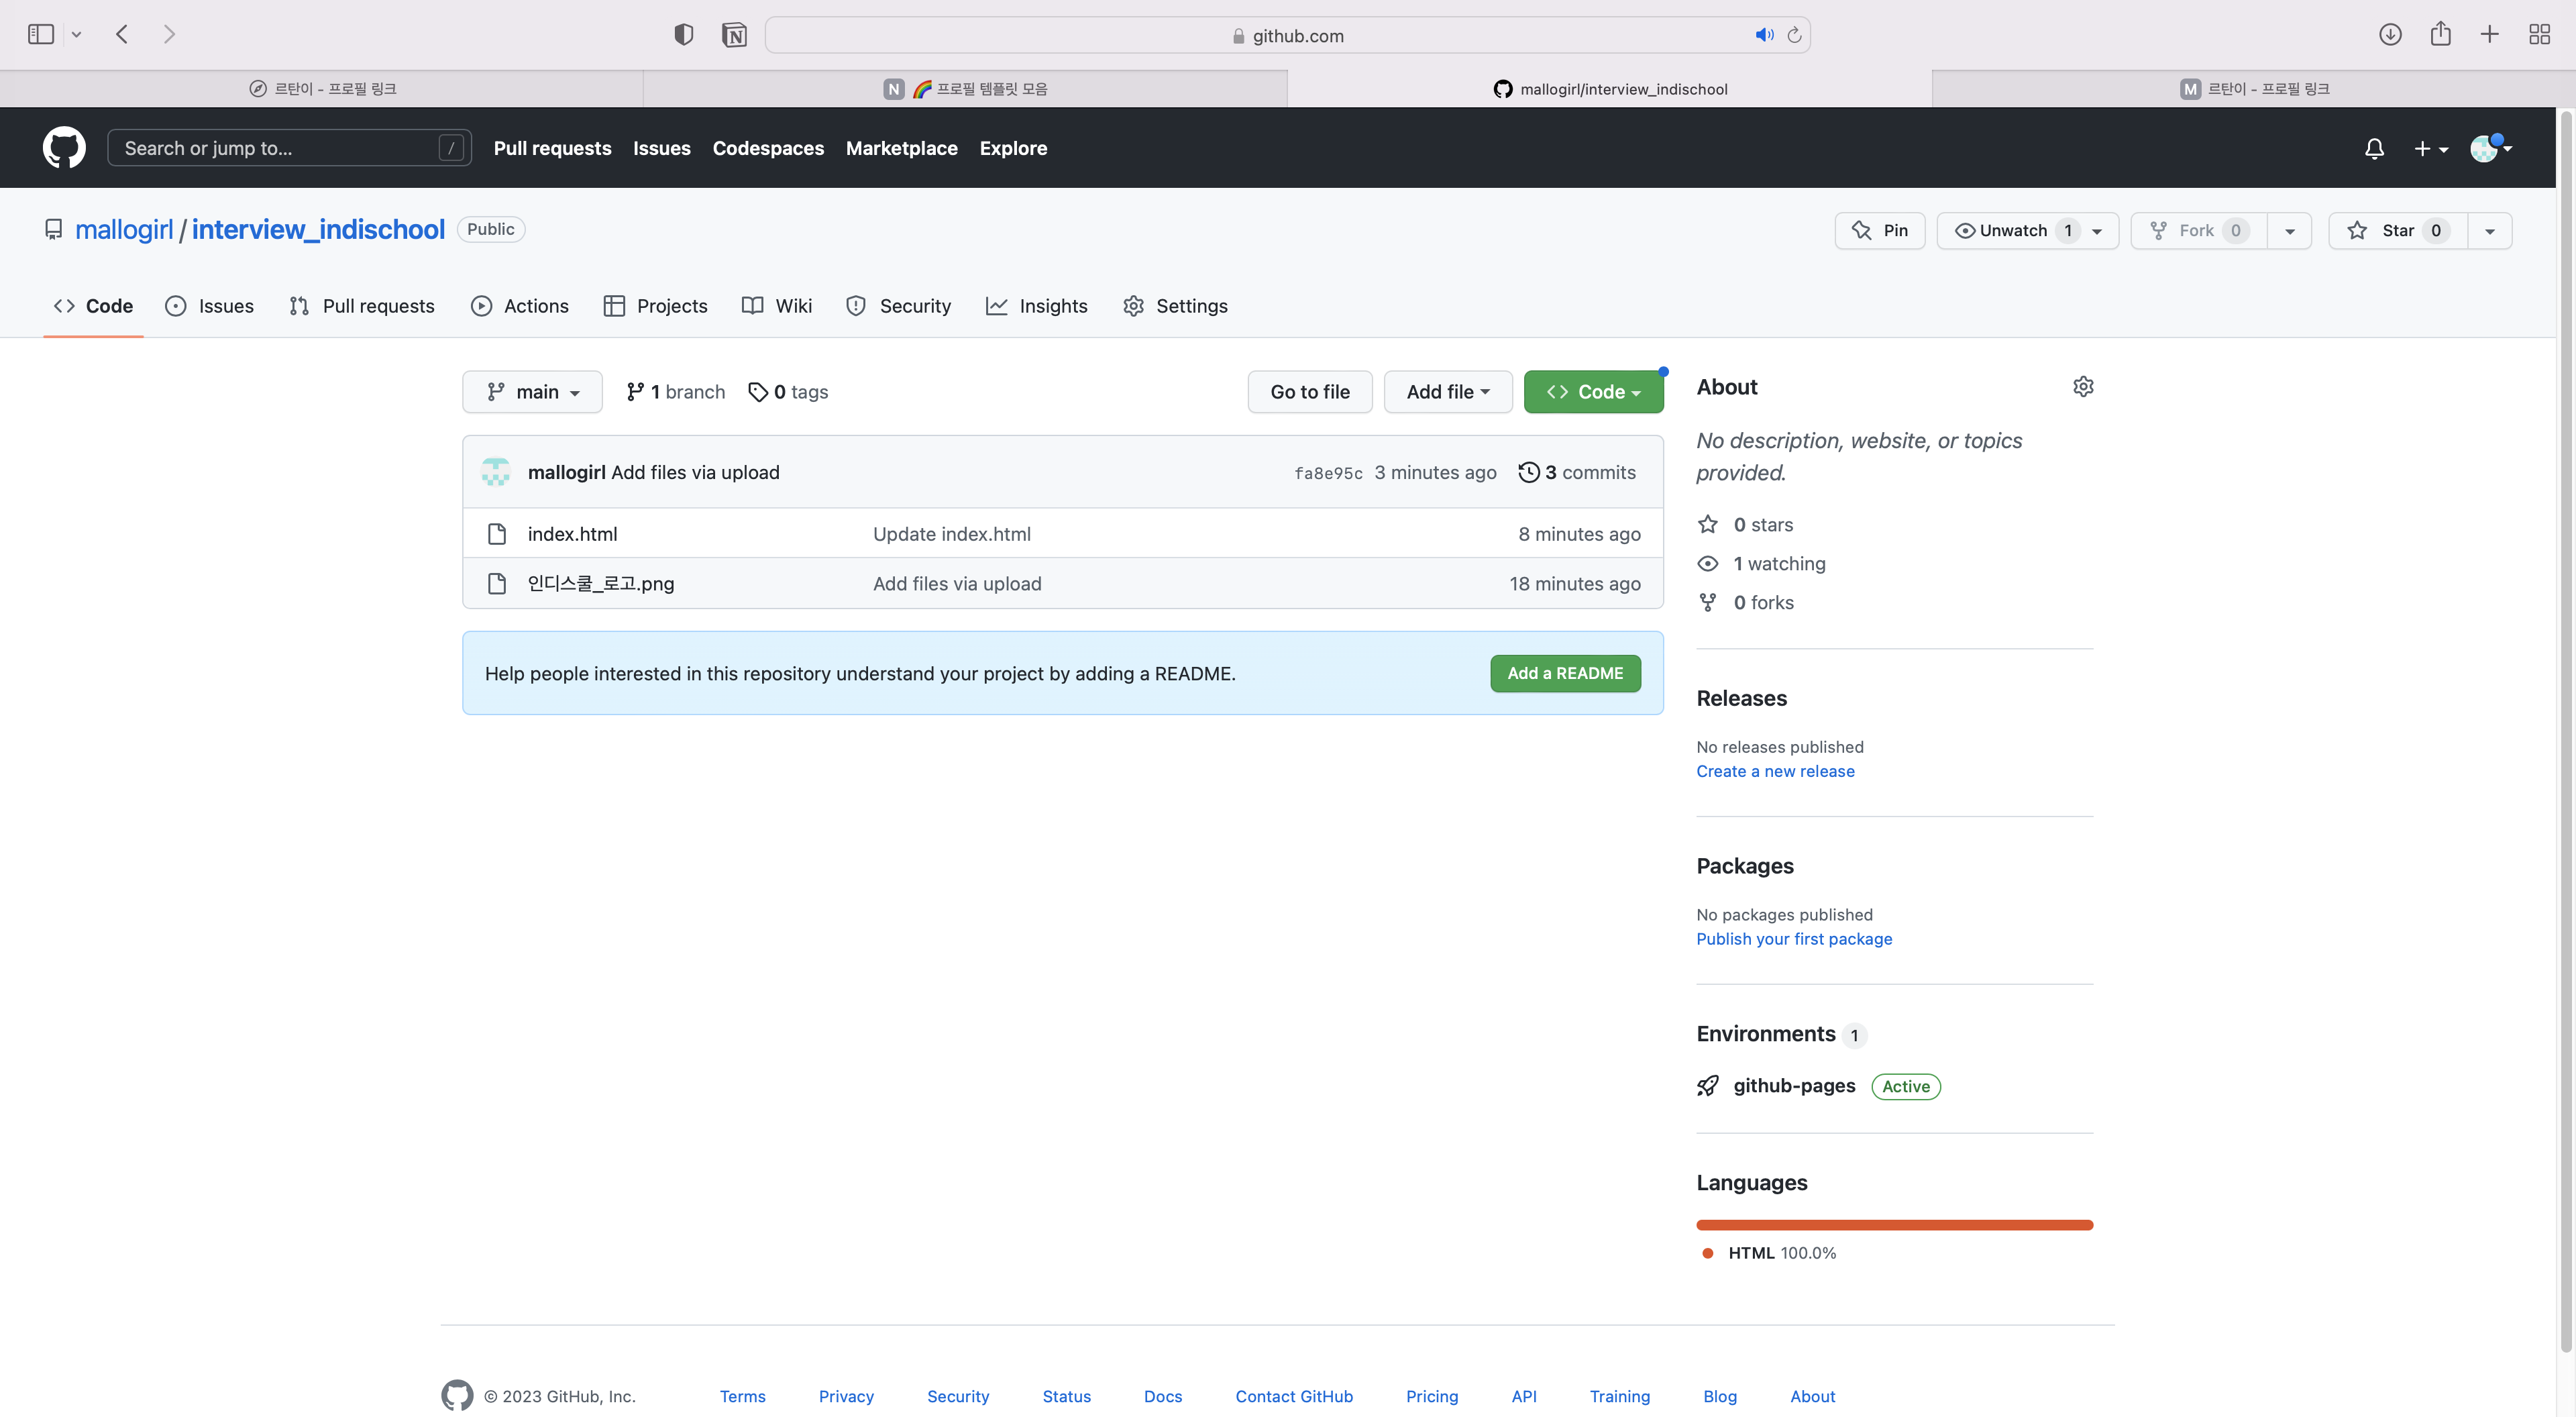
Task: Show Safari sidebar
Action: 41,35
